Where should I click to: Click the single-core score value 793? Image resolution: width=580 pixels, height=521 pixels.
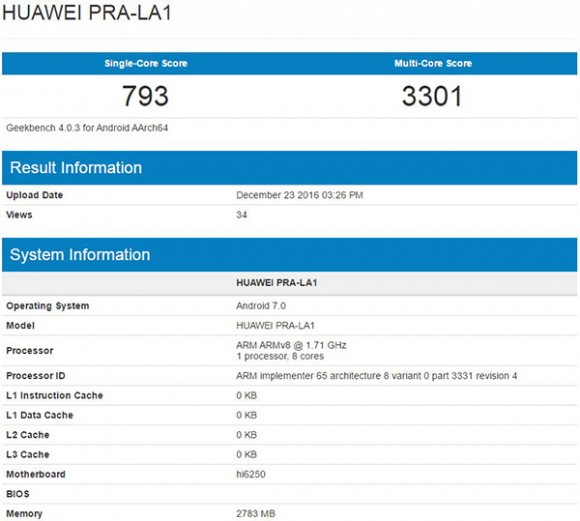[145, 96]
